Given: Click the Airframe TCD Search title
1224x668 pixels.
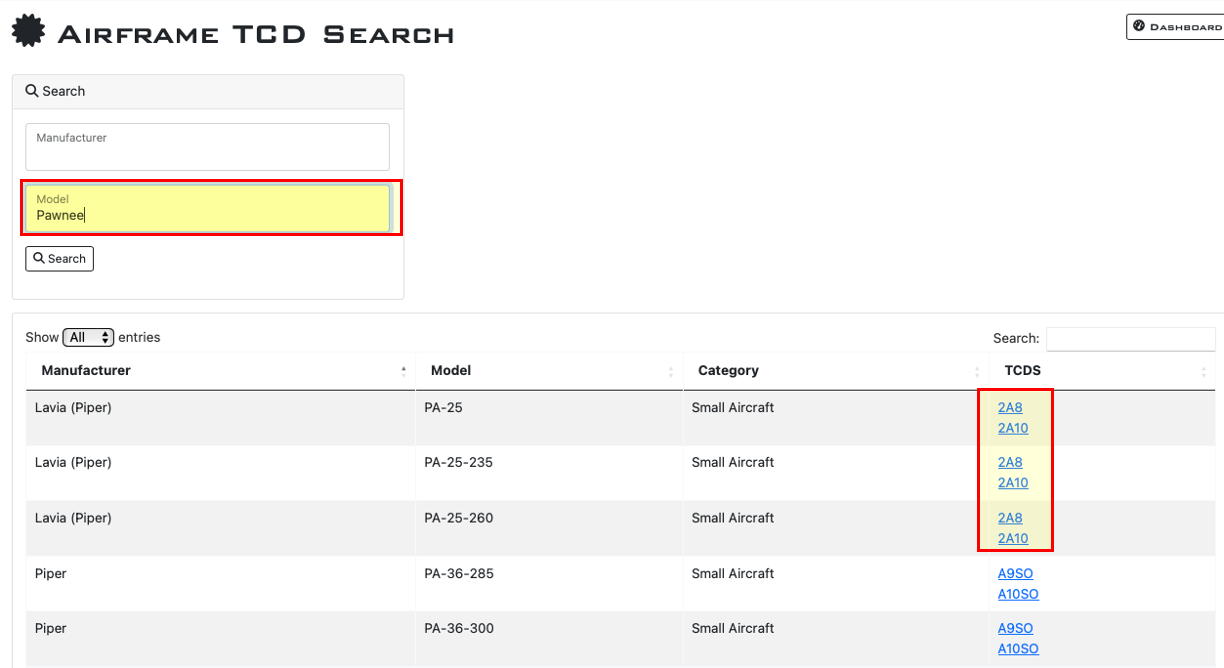Looking at the screenshot, I should [255, 31].
